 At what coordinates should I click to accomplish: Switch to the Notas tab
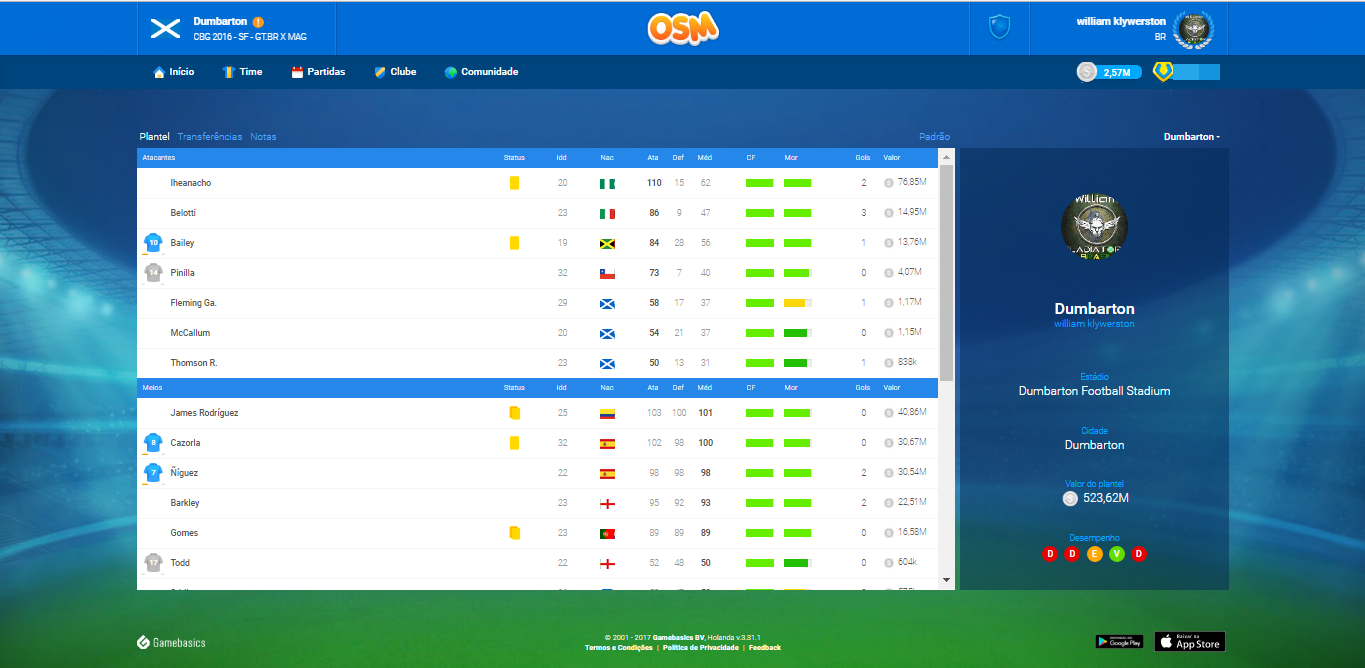[263, 137]
